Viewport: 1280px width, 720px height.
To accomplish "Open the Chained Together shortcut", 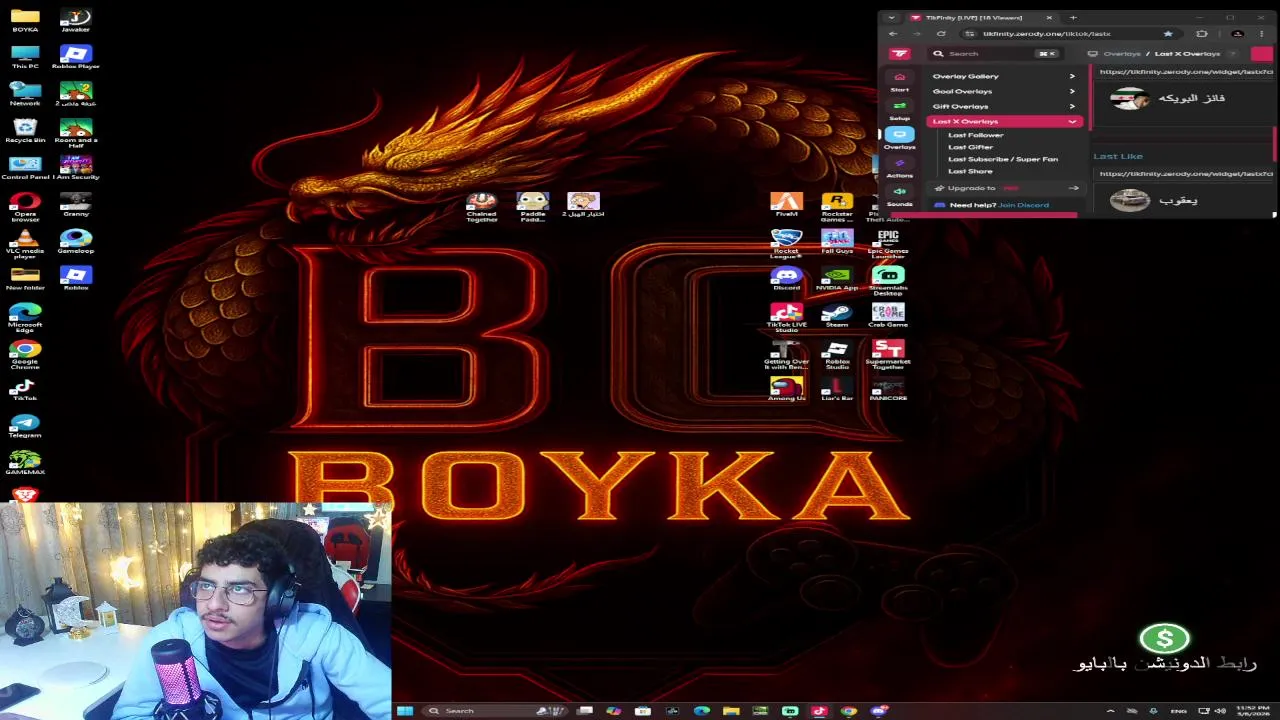I will click(x=481, y=208).
